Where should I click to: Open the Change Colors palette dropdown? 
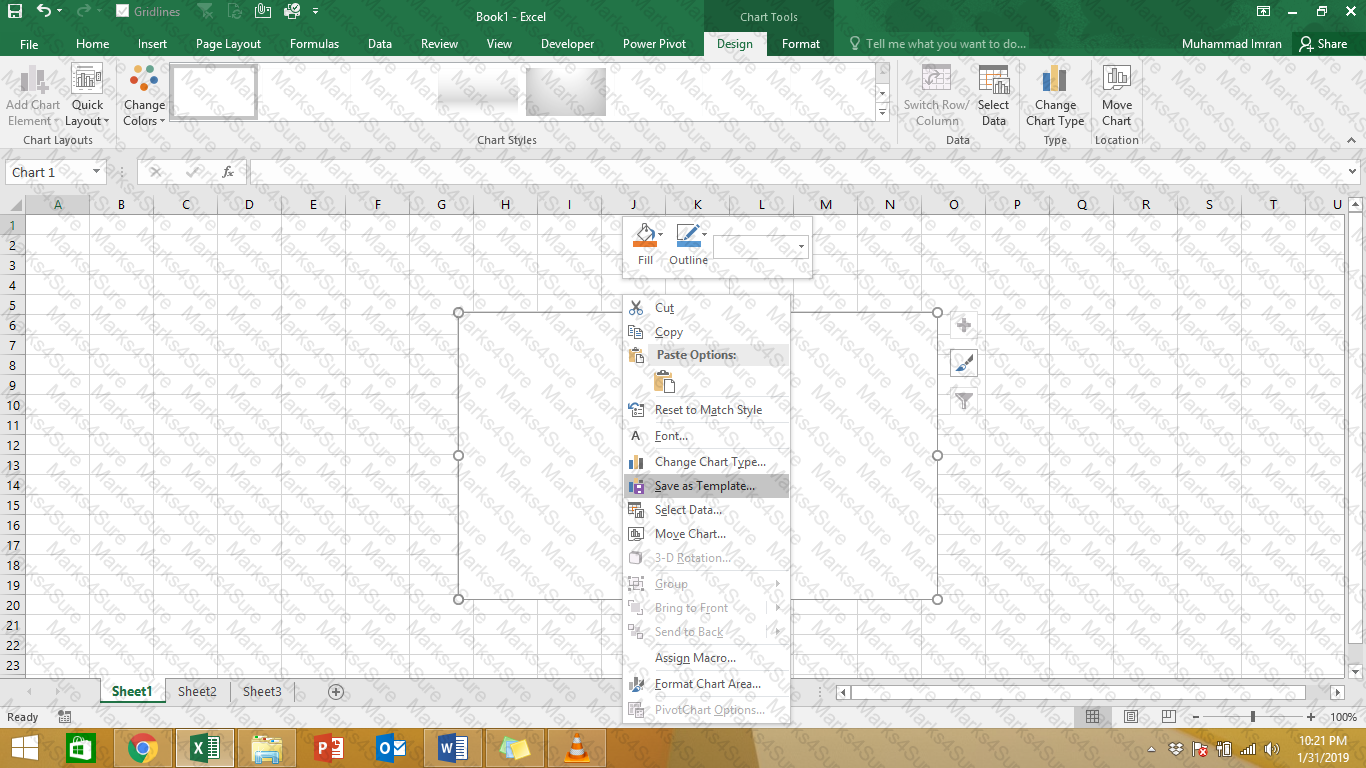click(144, 97)
